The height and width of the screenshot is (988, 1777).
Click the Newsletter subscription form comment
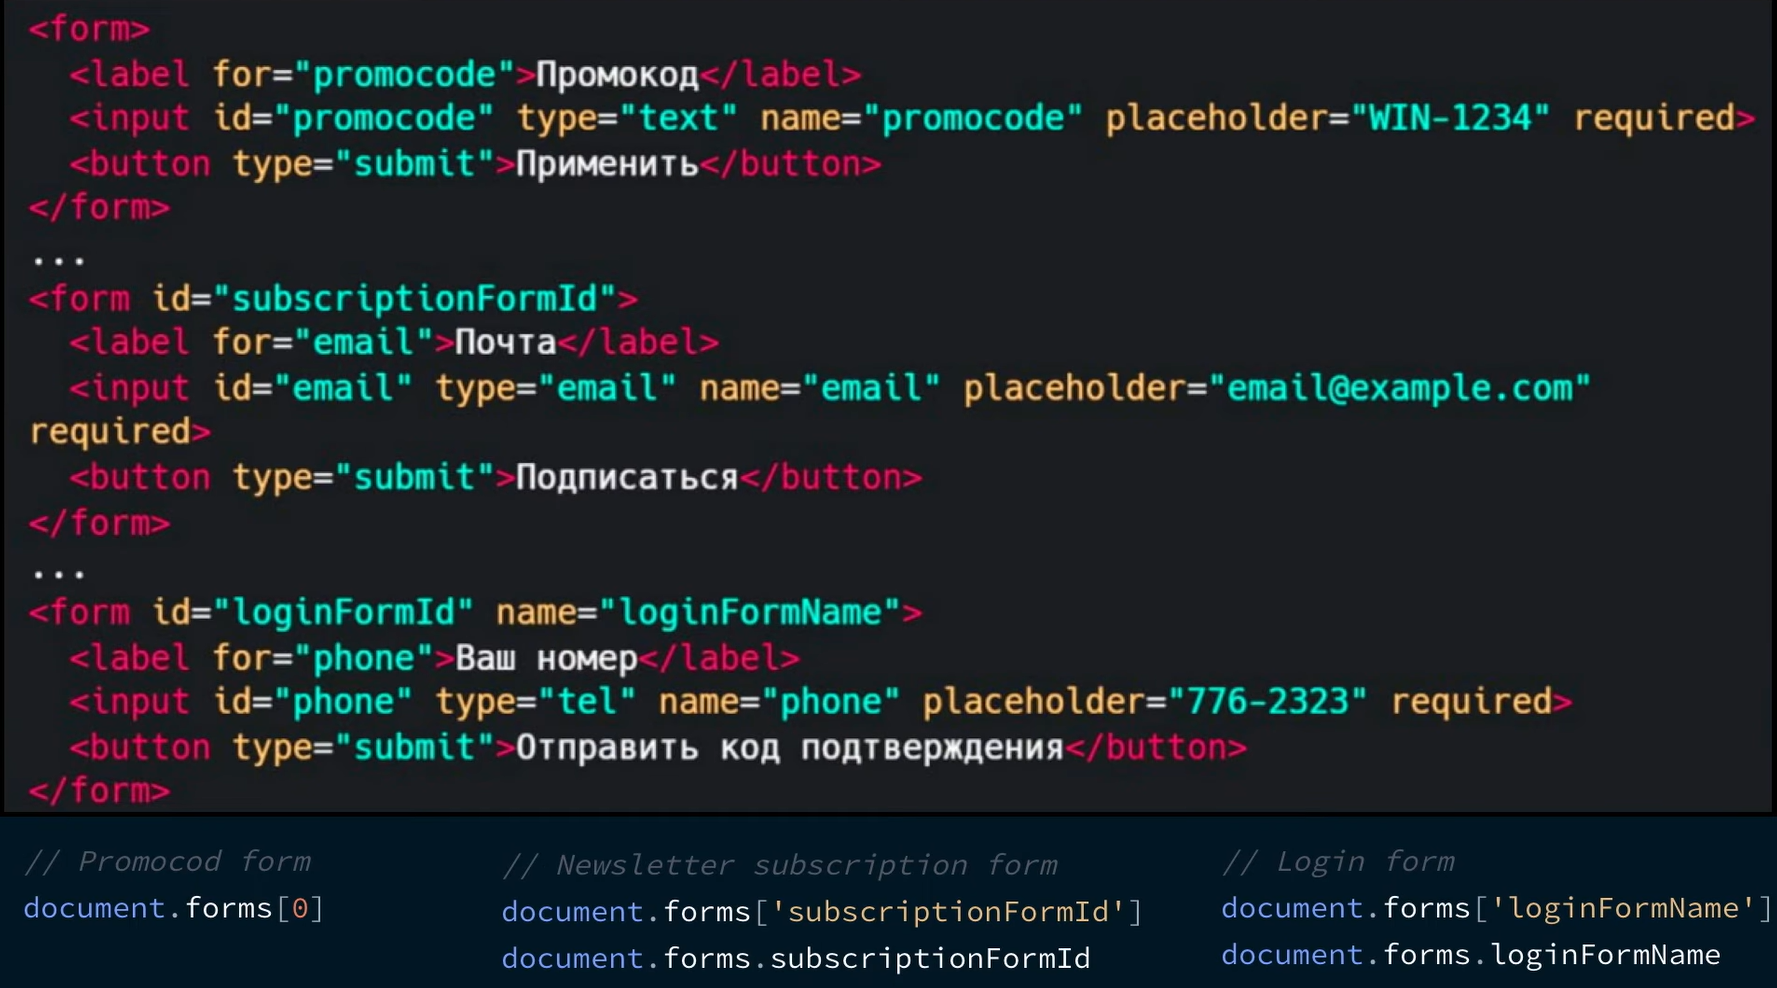[x=780, y=864]
